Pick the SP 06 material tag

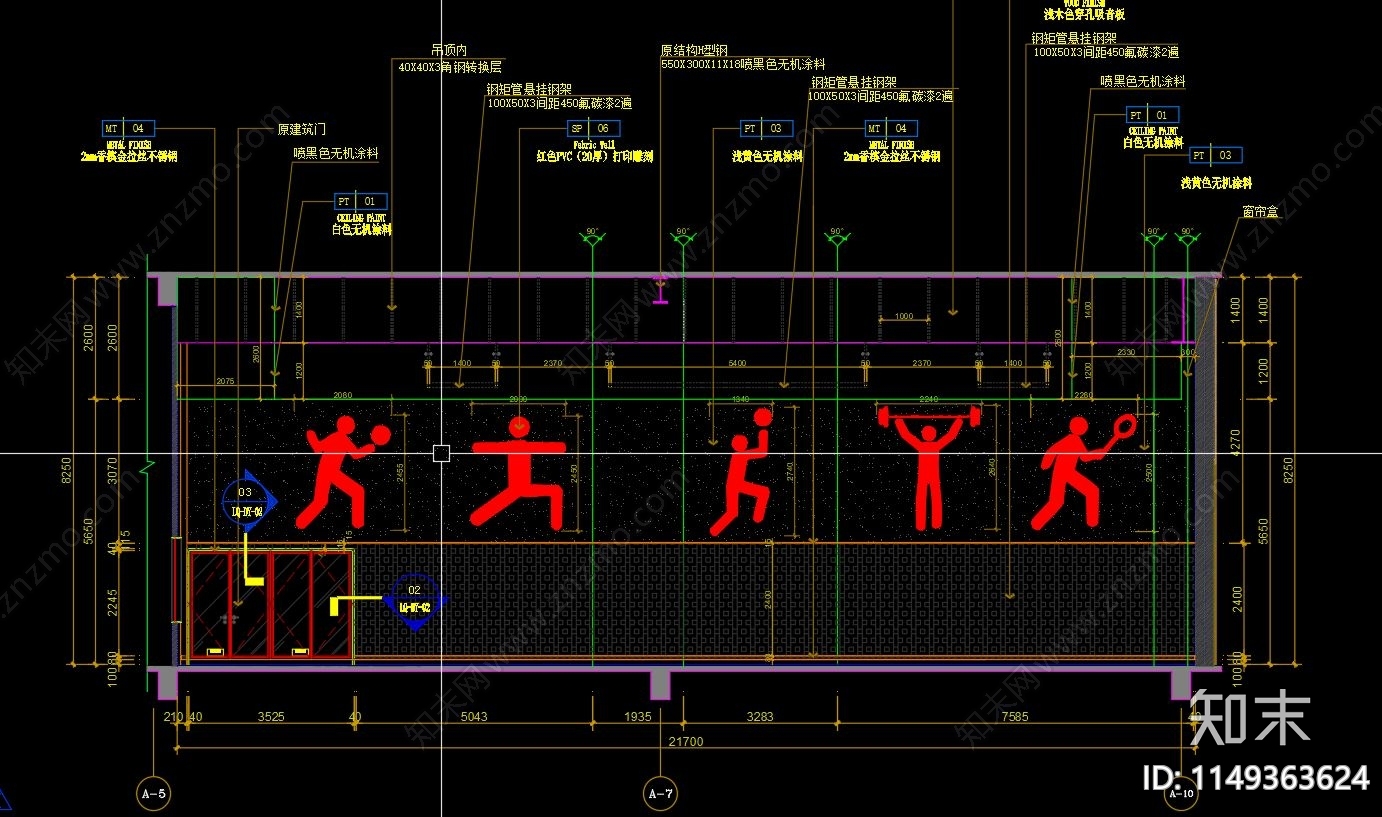593,128
